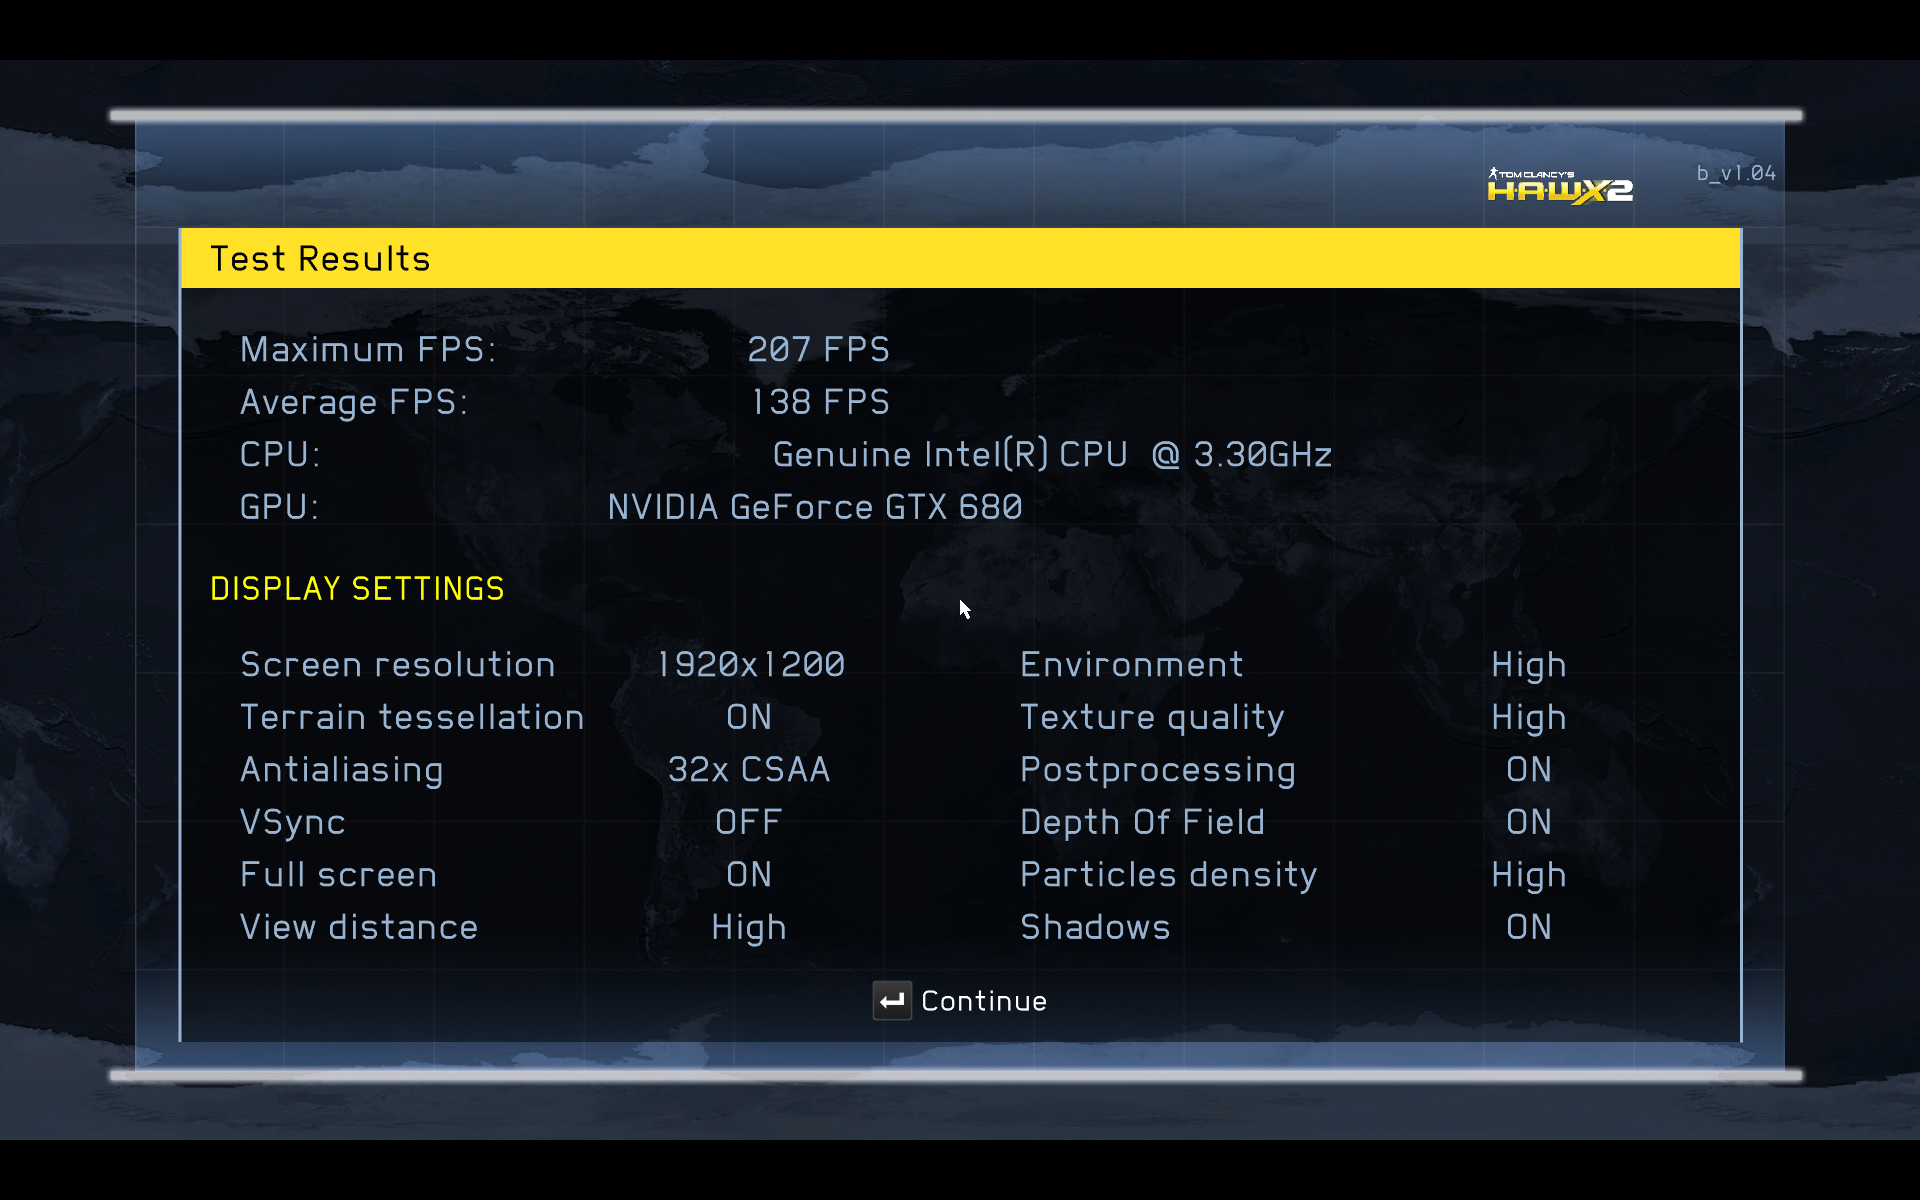Select the Depth Of Field ON value
This screenshot has width=1920, height=1200.
pyautogui.click(x=1529, y=822)
